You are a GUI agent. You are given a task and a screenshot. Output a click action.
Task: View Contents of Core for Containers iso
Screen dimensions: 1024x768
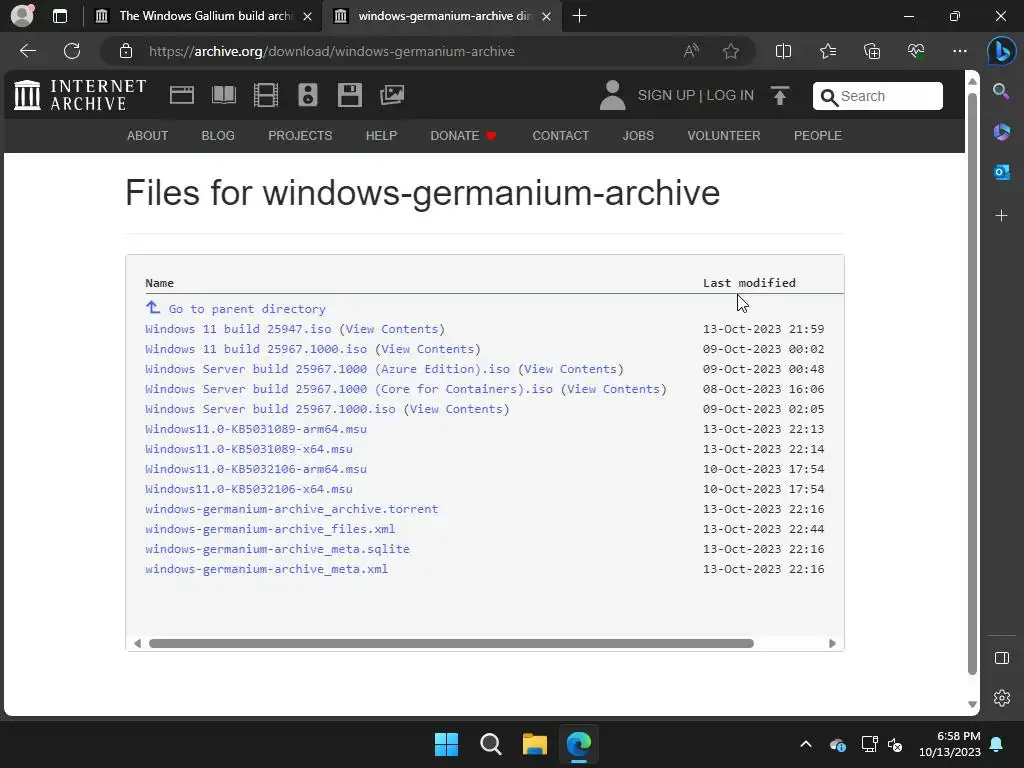coord(613,389)
